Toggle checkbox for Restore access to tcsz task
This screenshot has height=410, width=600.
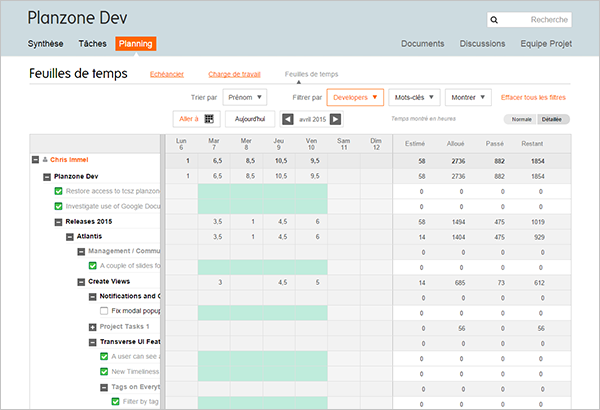pos(58,191)
